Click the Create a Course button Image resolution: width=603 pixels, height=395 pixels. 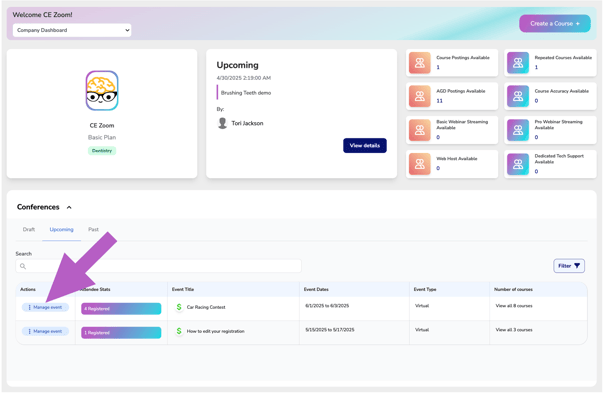point(555,23)
